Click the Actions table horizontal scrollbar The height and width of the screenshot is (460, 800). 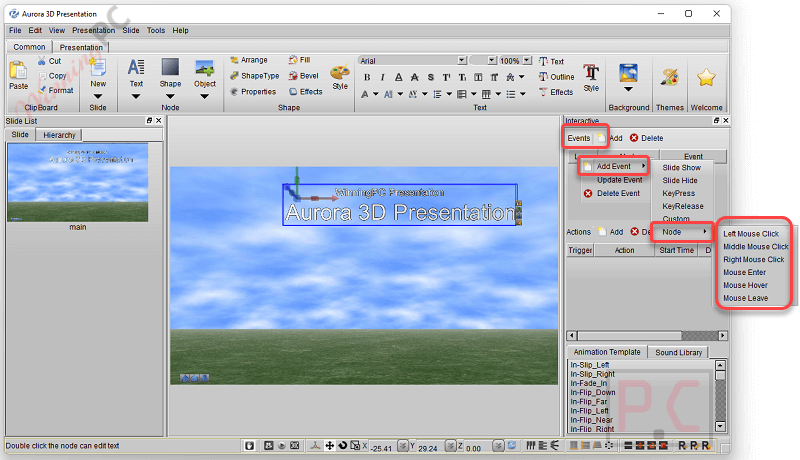[x=647, y=336]
